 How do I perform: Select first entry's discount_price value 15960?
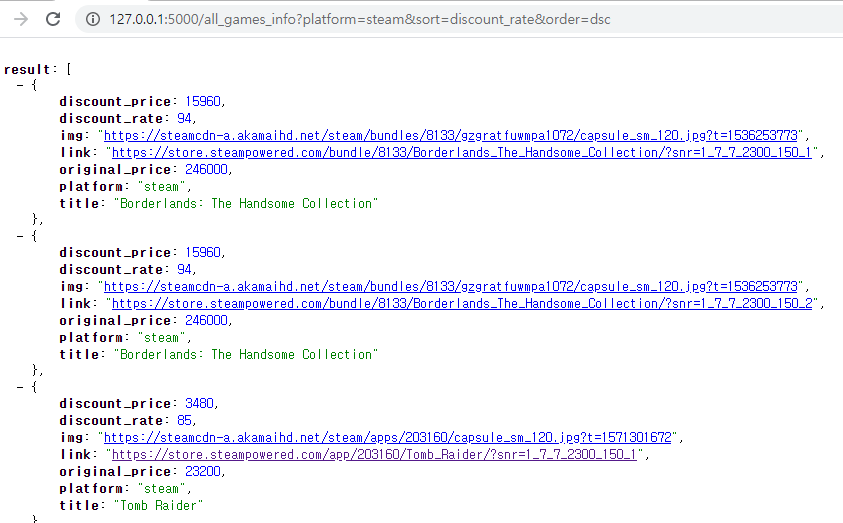(203, 102)
